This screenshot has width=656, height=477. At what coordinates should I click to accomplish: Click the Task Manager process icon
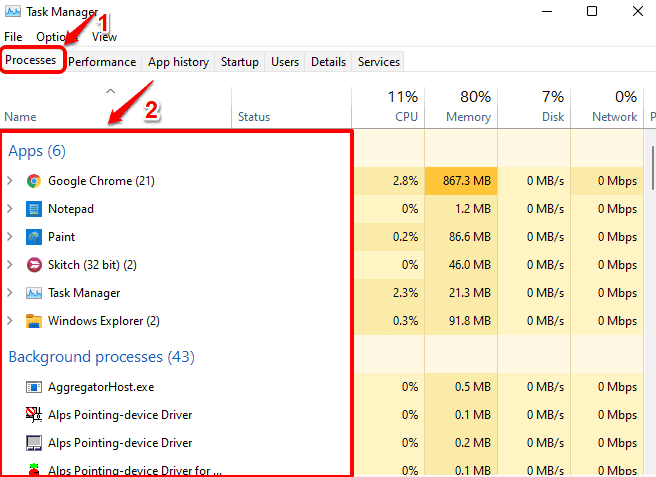coord(34,293)
